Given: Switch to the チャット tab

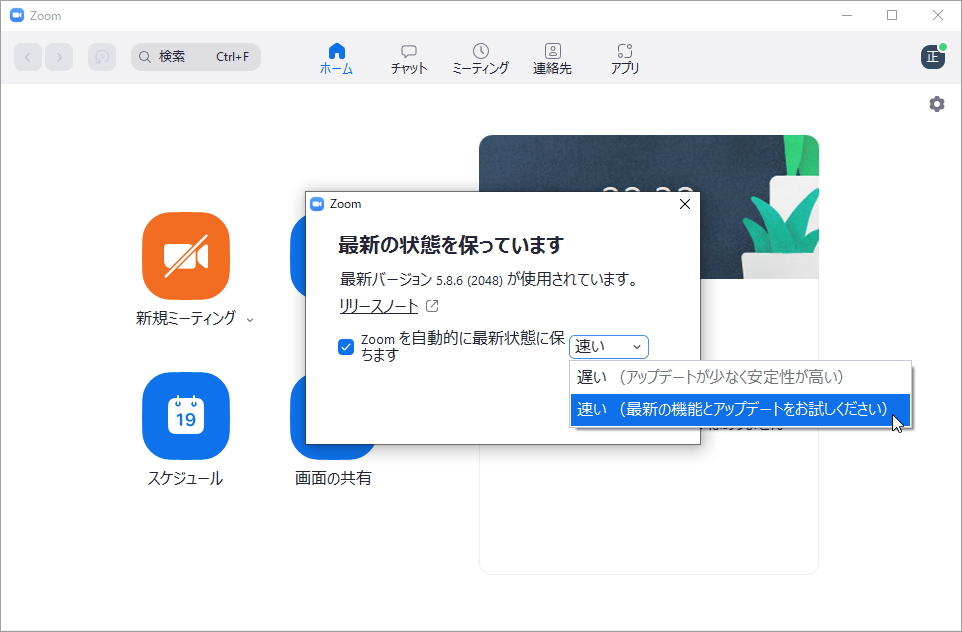Looking at the screenshot, I should 409,59.
